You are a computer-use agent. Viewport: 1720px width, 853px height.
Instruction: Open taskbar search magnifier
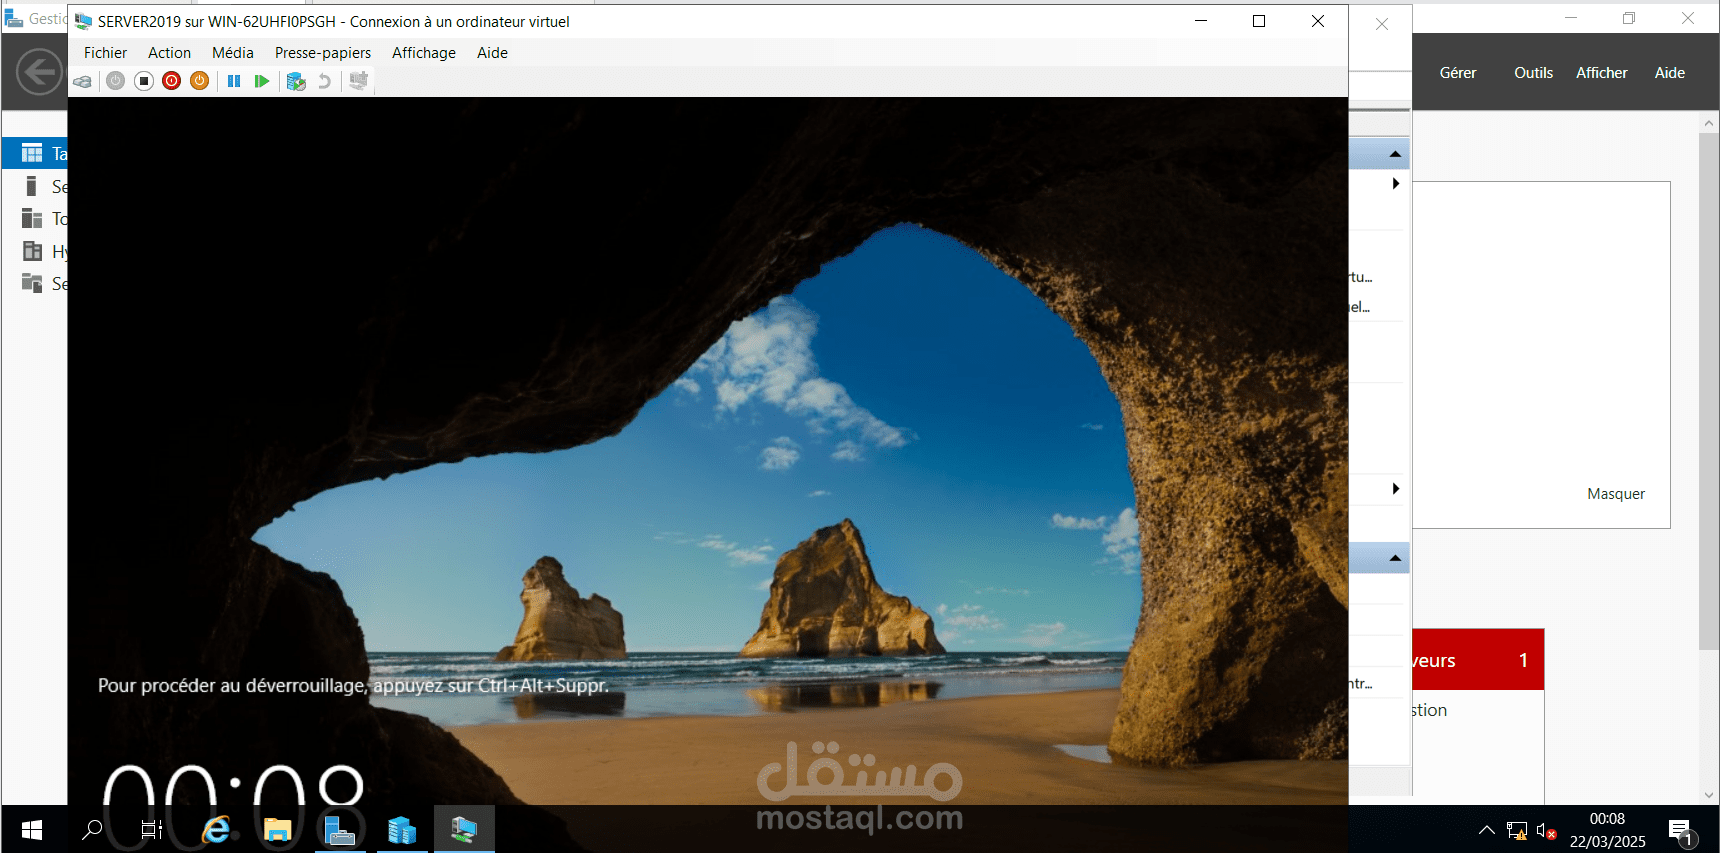point(92,830)
